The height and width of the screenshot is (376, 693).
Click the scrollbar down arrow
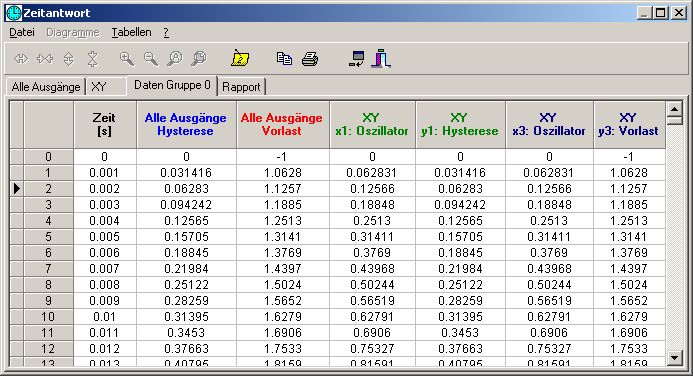[x=674, y=357]
